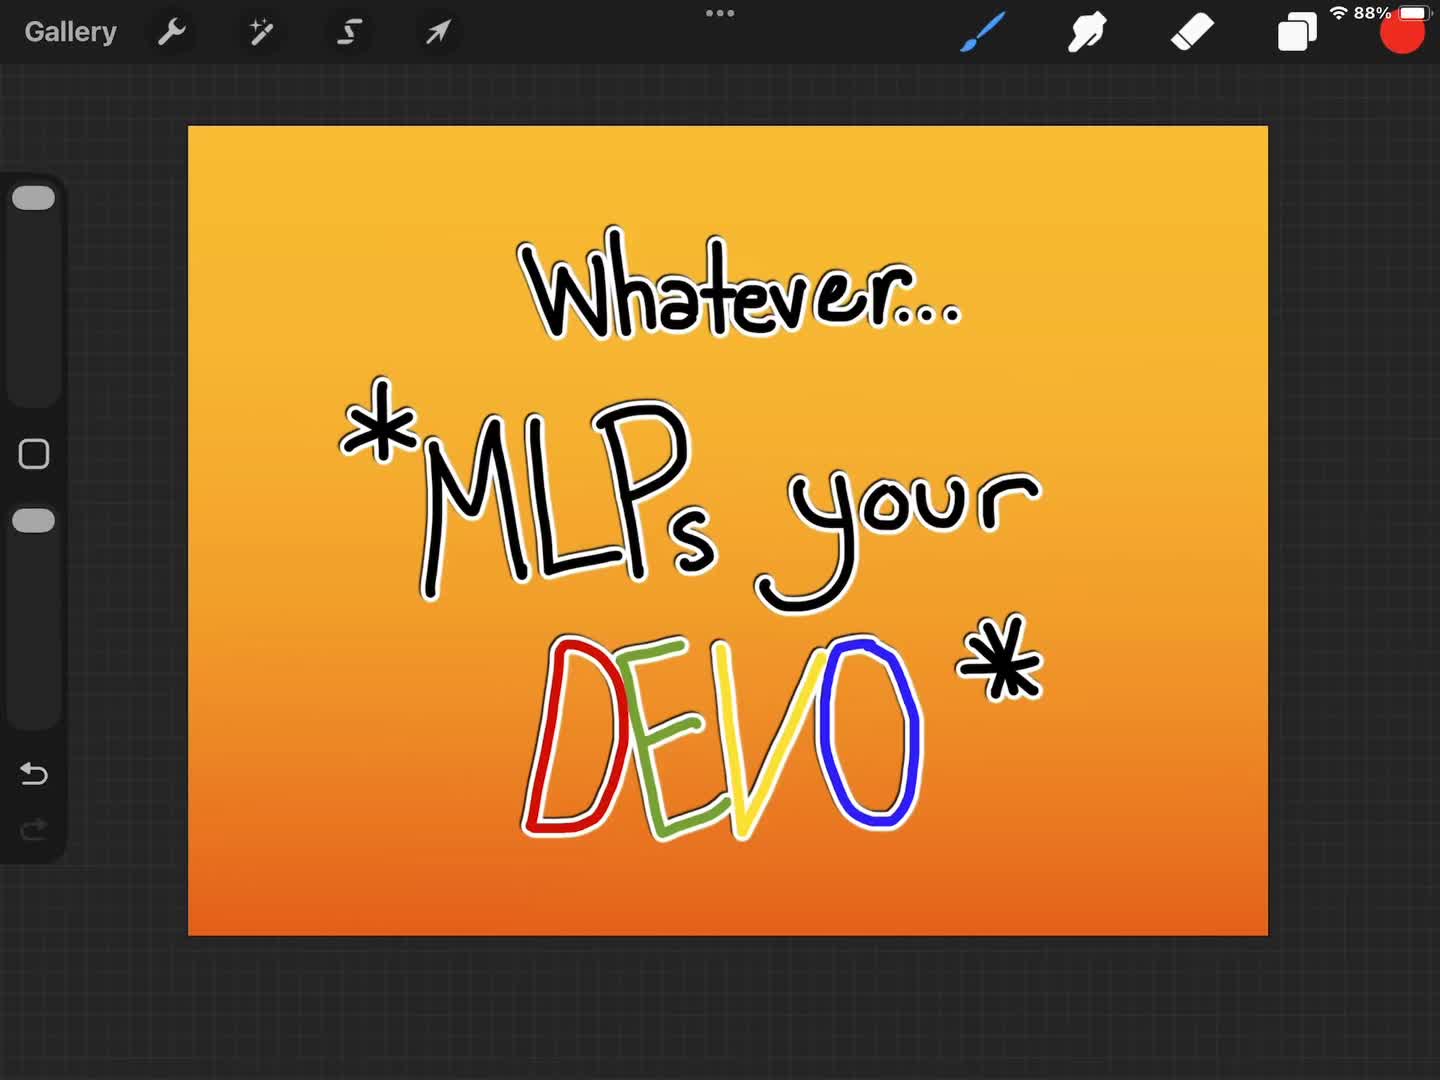Activate the Selection tool
1440x1080 pixels.
tap(349, 32)
